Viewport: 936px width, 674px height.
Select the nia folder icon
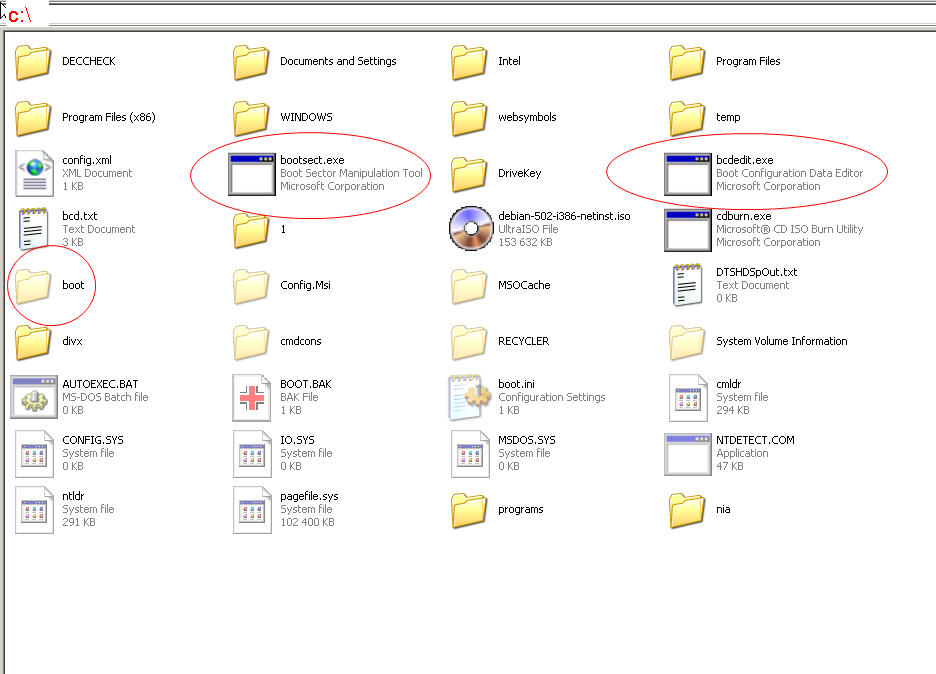(x=687, y=510)
